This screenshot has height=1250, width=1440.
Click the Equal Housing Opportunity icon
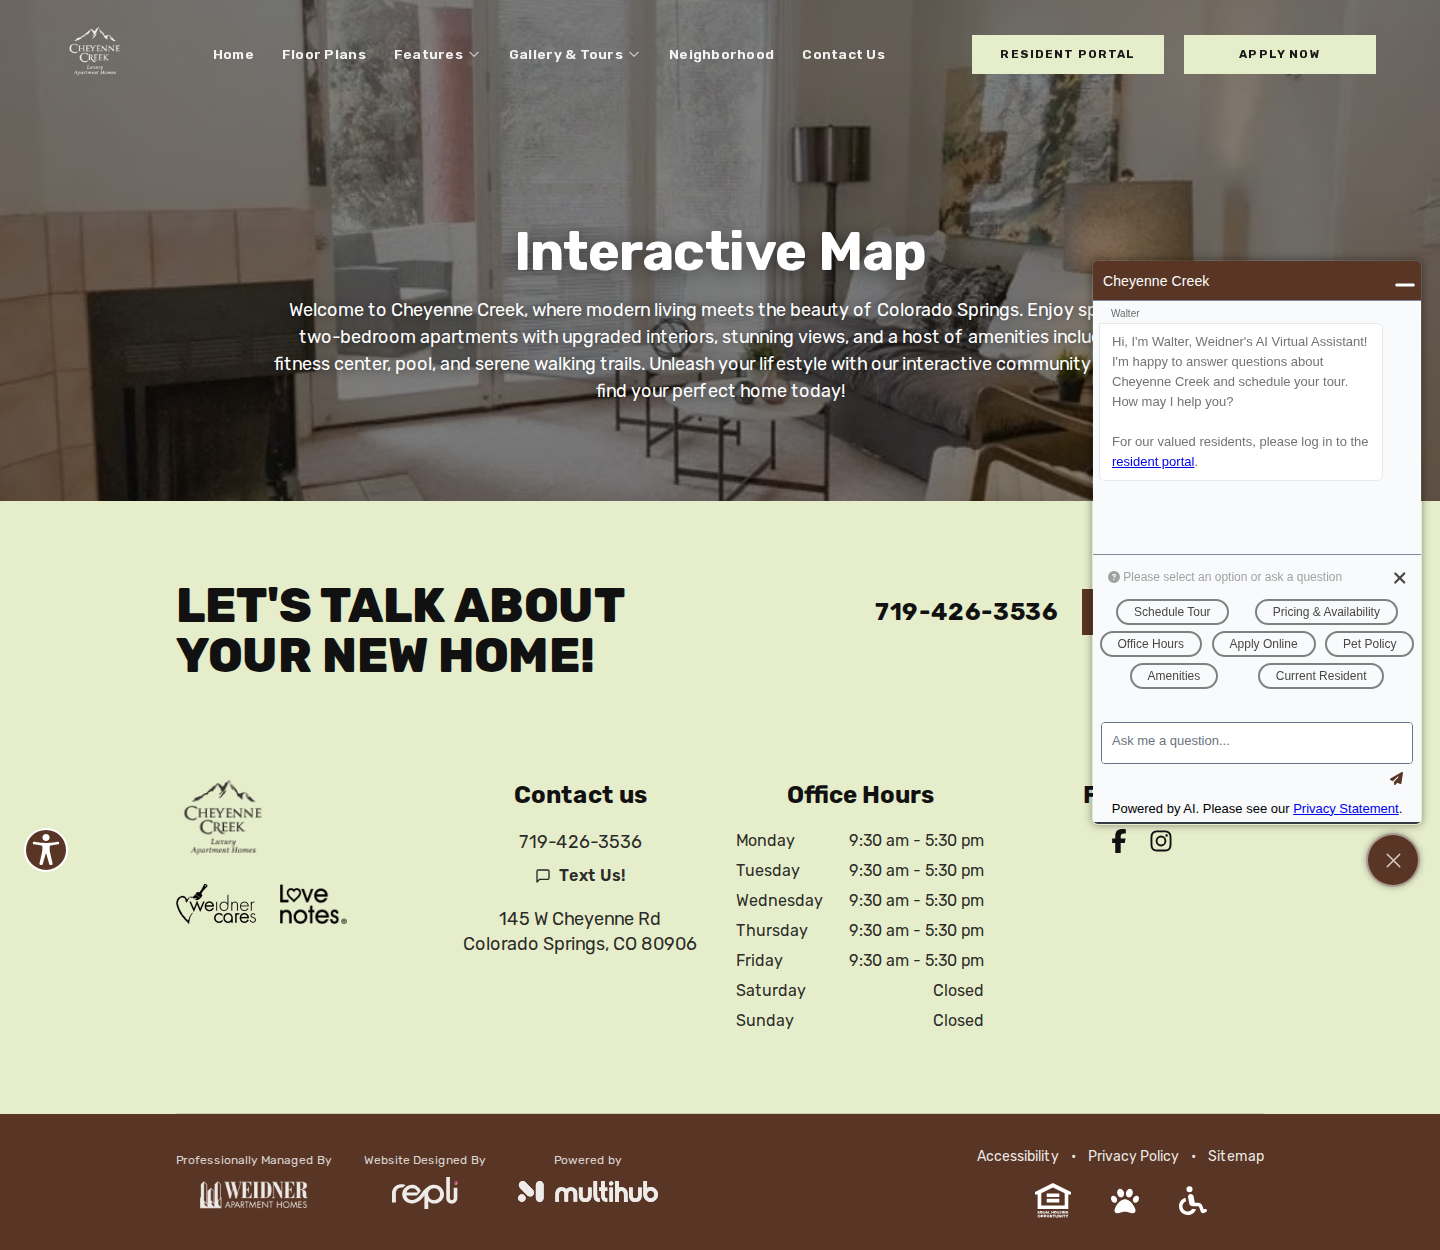[x=1053, y=1200]
